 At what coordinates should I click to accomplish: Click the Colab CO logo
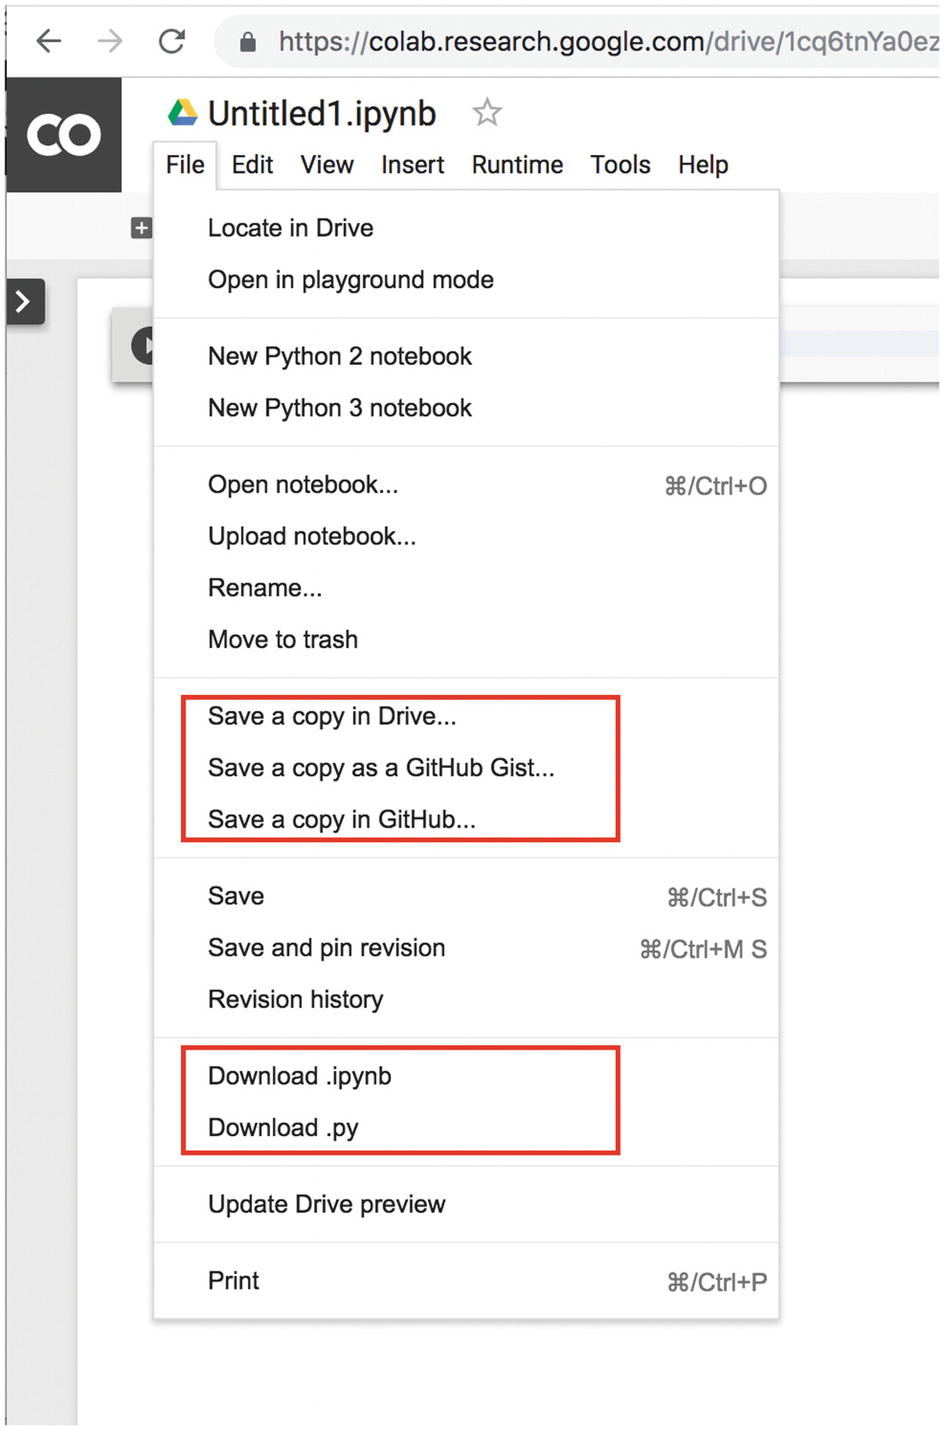64,135
